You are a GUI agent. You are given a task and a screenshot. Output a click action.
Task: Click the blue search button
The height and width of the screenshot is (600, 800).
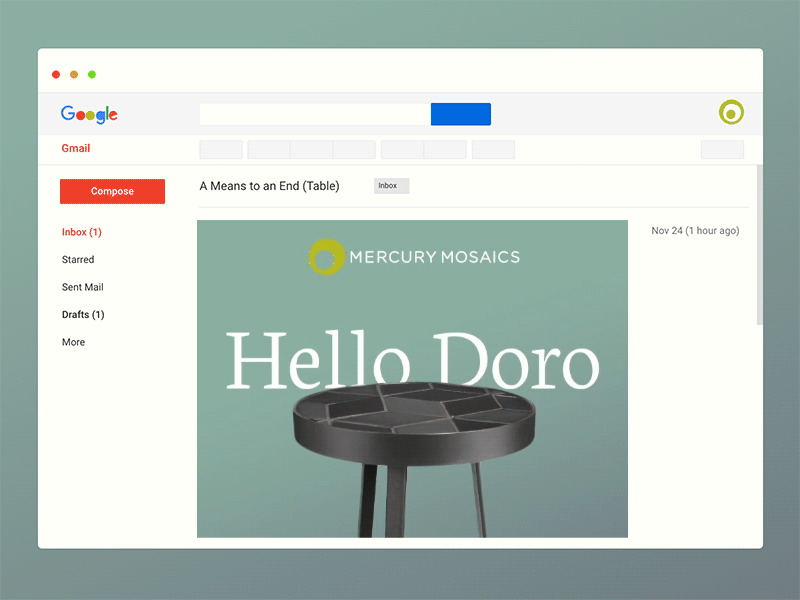coord(461,114)
